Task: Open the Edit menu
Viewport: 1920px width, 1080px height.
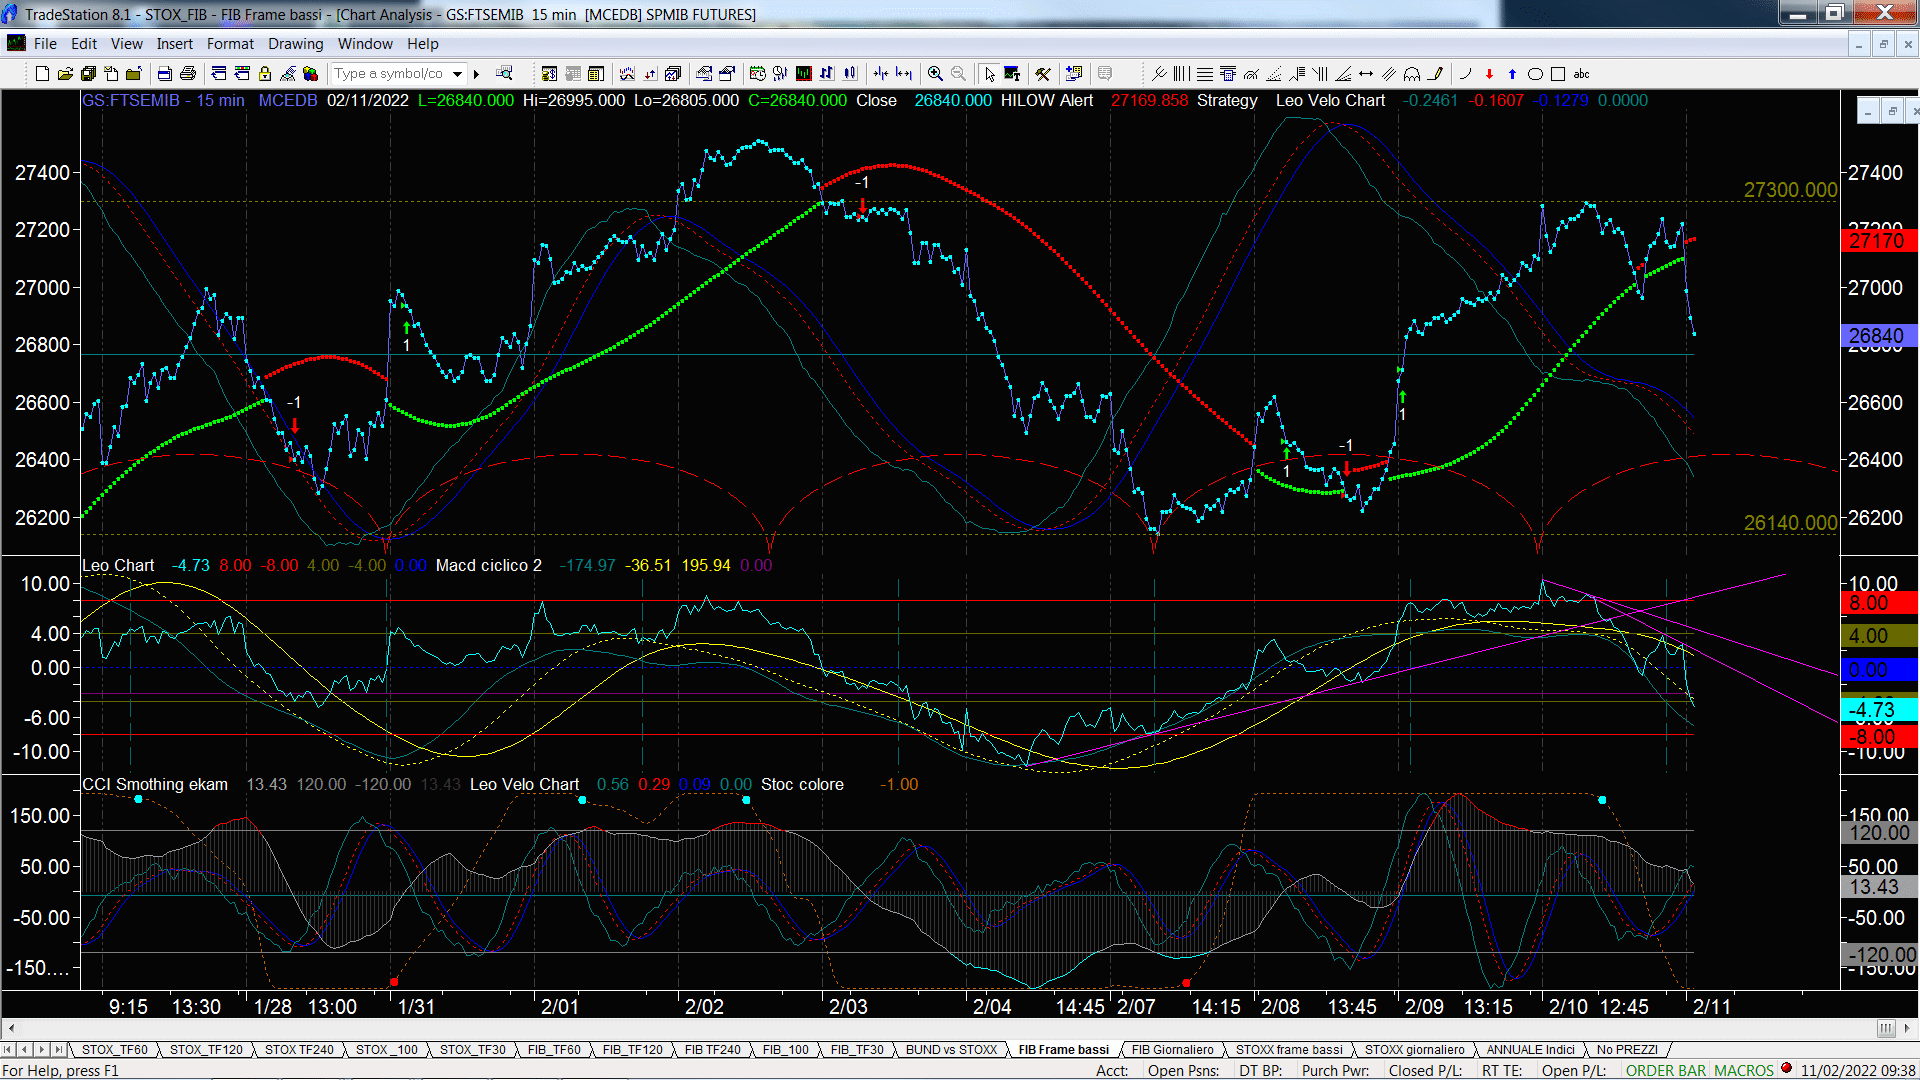Action: tap(84, 44)
